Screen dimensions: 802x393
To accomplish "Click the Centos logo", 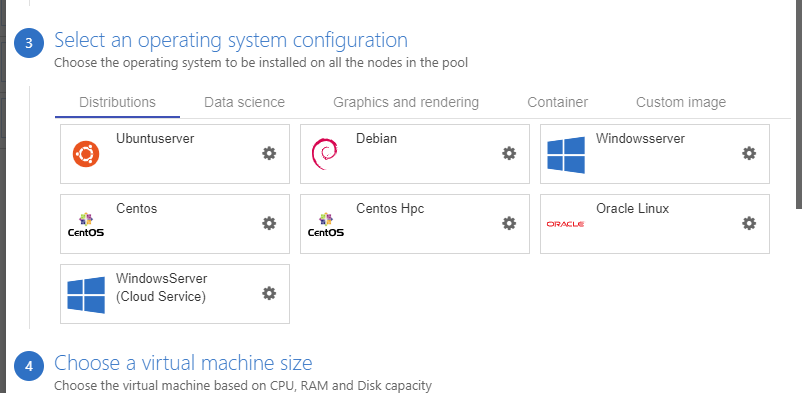I will click(x=86, y=225).
